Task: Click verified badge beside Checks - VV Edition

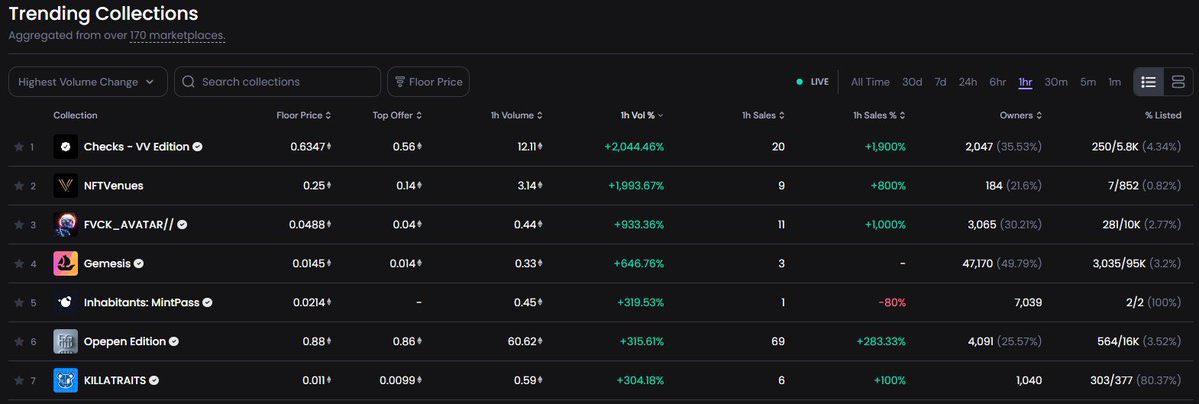Action: coord(197,147)
